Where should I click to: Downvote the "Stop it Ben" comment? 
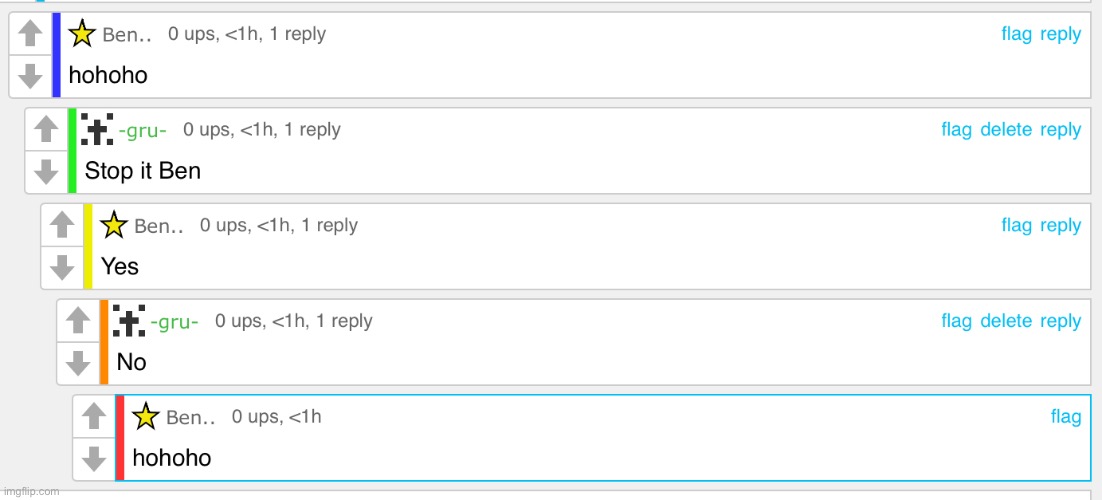pyautogui.click(x=46, y=172)
